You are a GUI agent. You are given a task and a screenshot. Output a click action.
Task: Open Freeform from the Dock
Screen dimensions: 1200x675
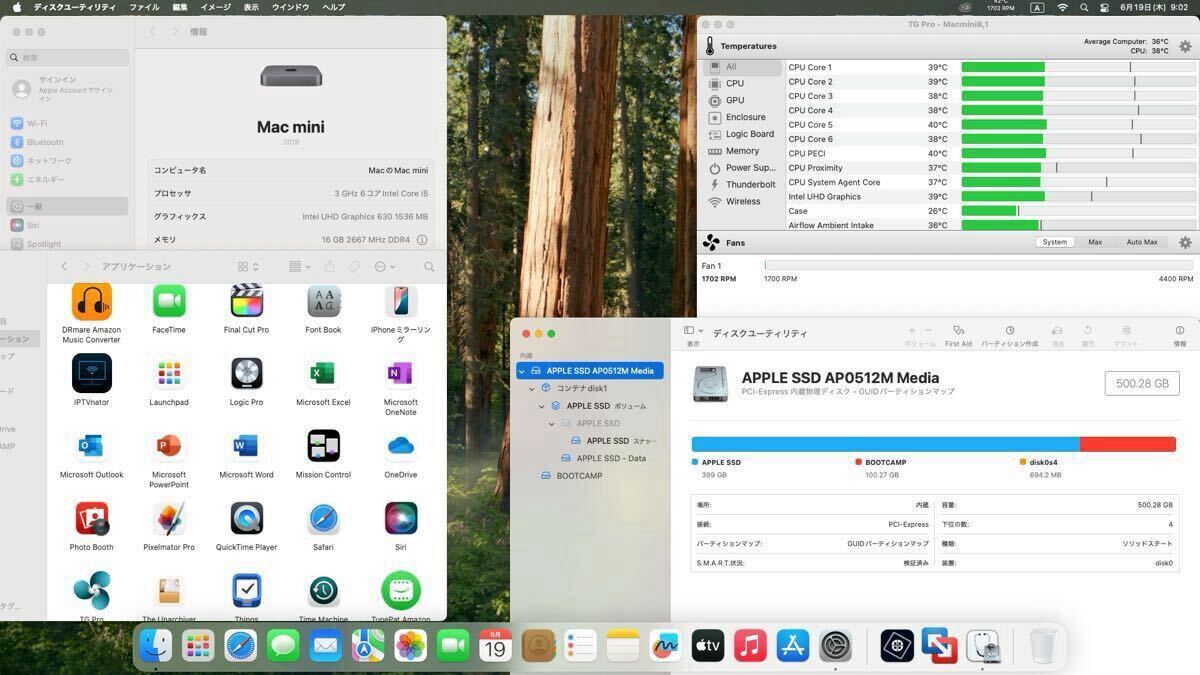click(x=665, y=646)
